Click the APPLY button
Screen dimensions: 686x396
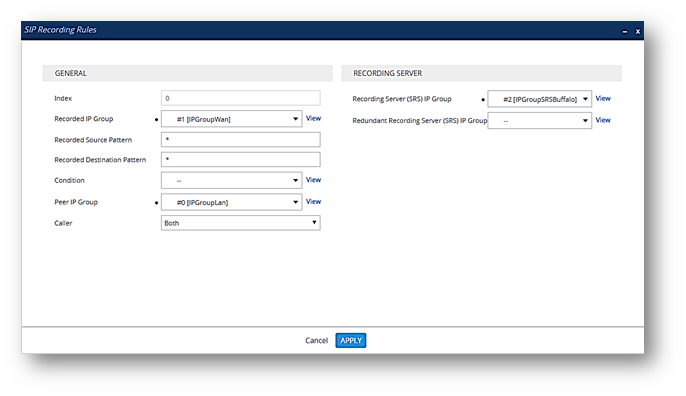tap(351, 340)
